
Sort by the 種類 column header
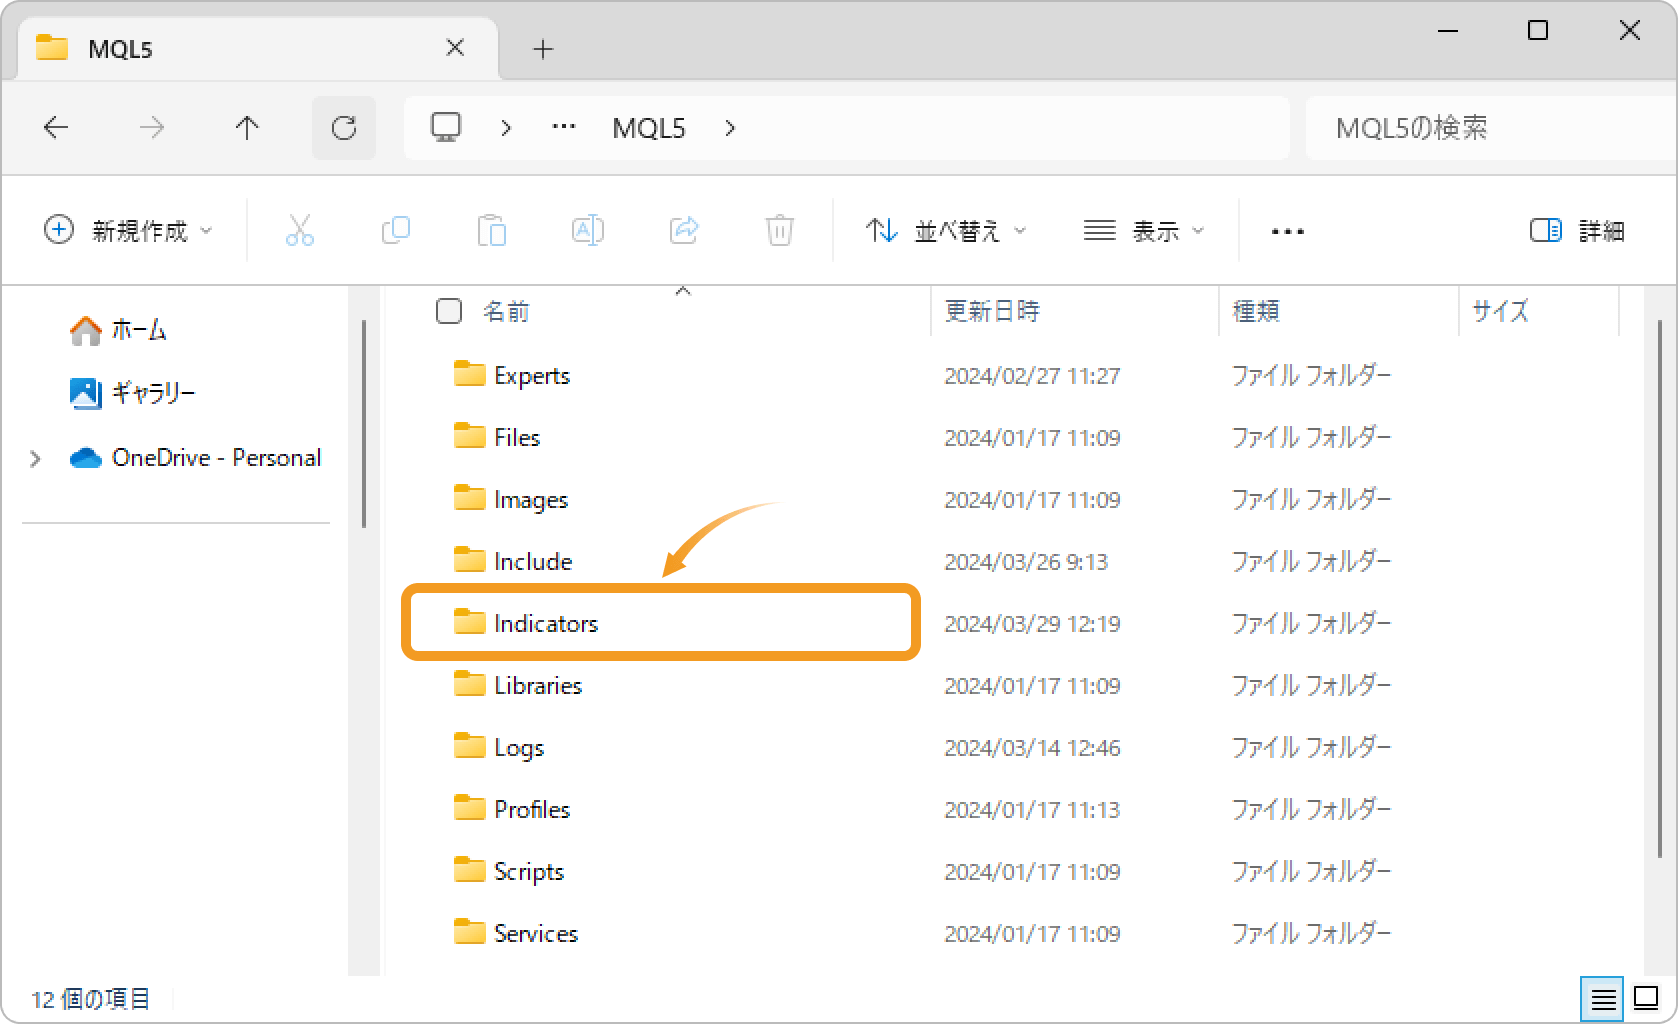(1256, 311)
